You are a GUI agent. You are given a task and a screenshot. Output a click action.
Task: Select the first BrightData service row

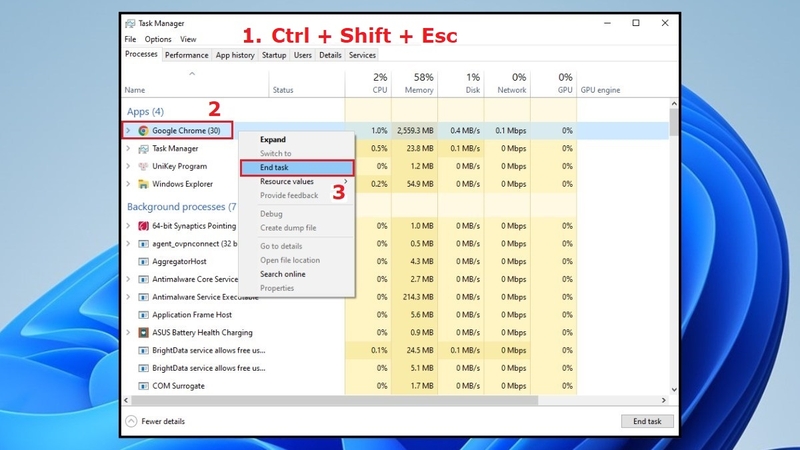pos(395,351)
